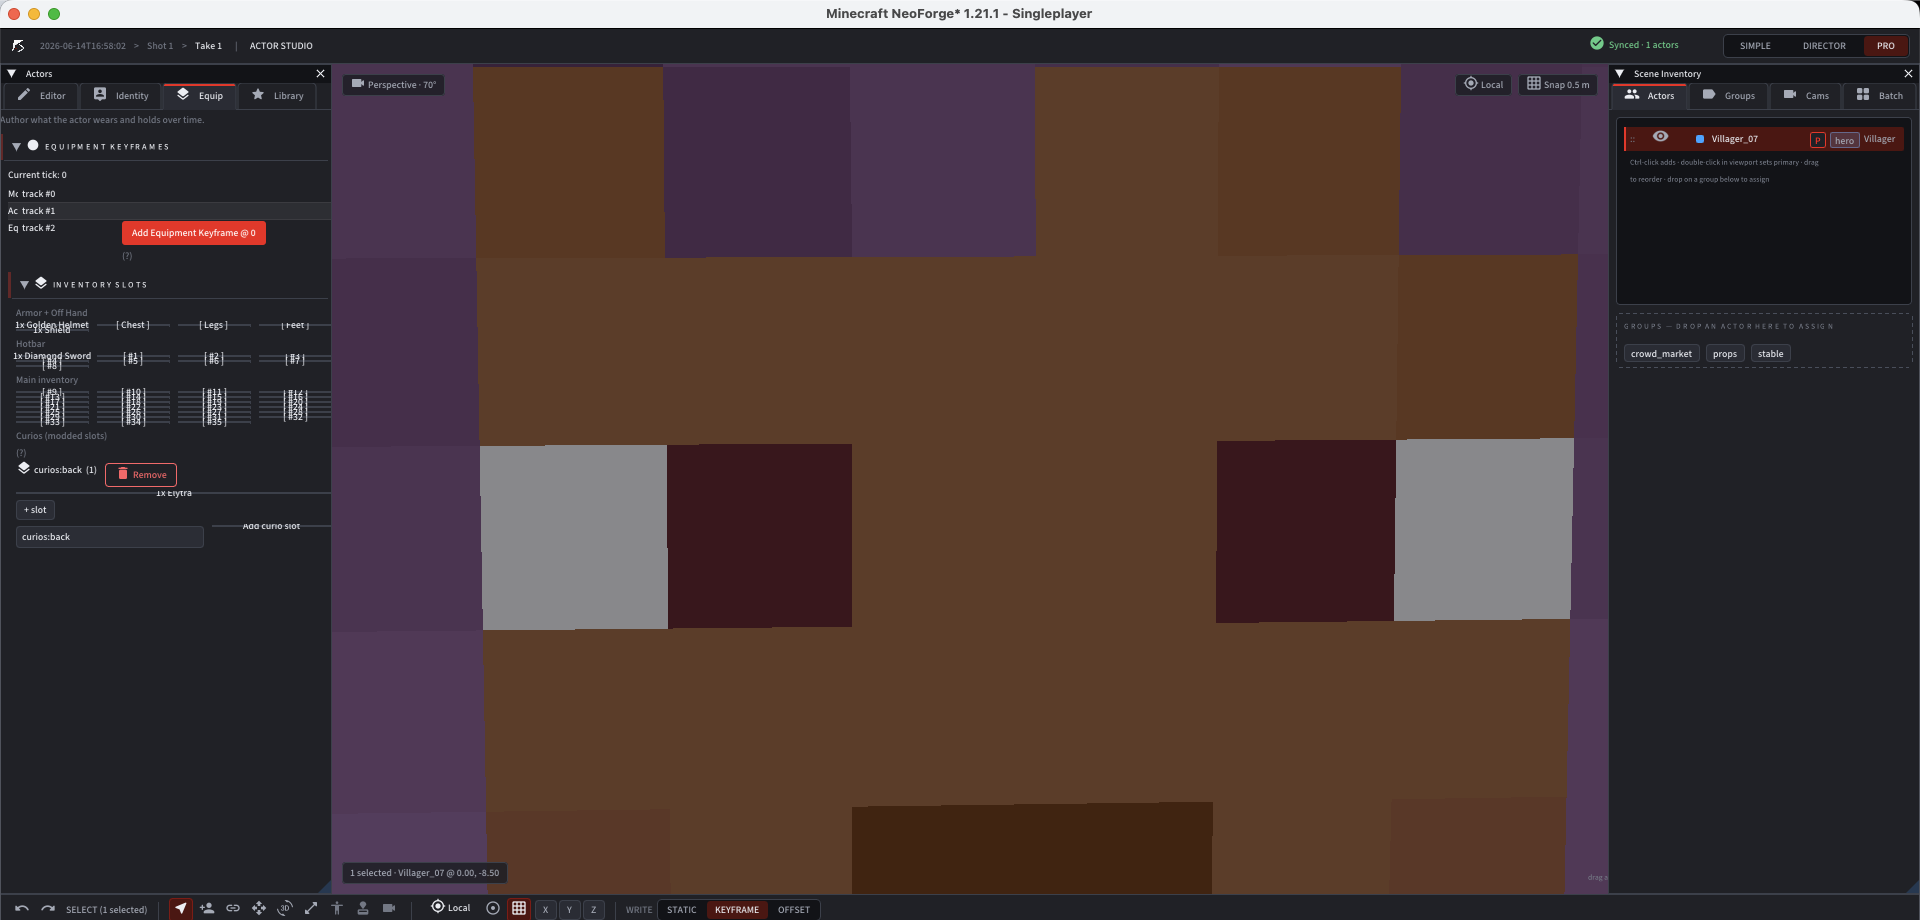Viewport: 1920px width, 920px height.
Task: Collapse the Actors panel triangle
Action: [x=12, y=73]
